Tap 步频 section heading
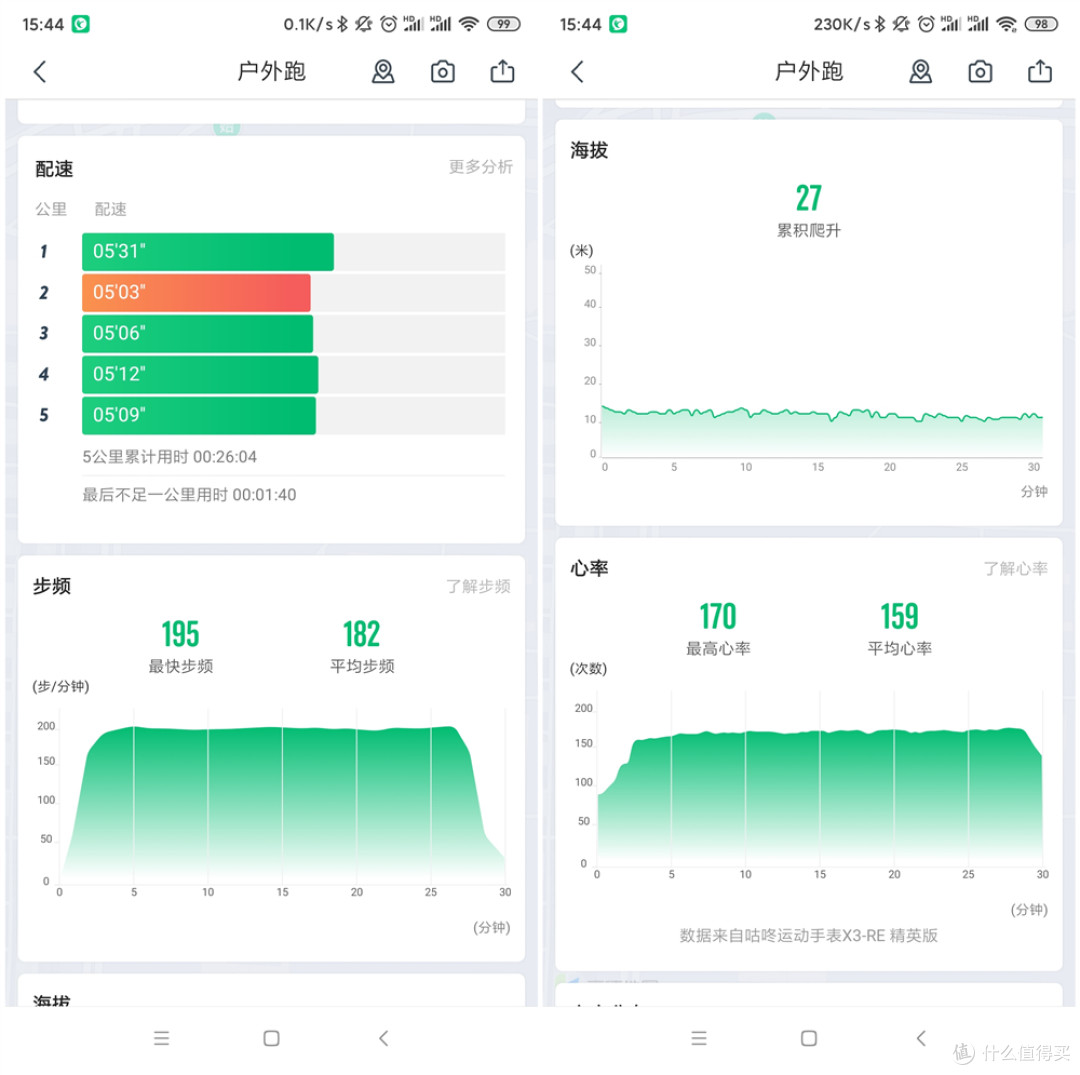The width and height of the screenshot is (1080, 1075). tap(52, 586)
